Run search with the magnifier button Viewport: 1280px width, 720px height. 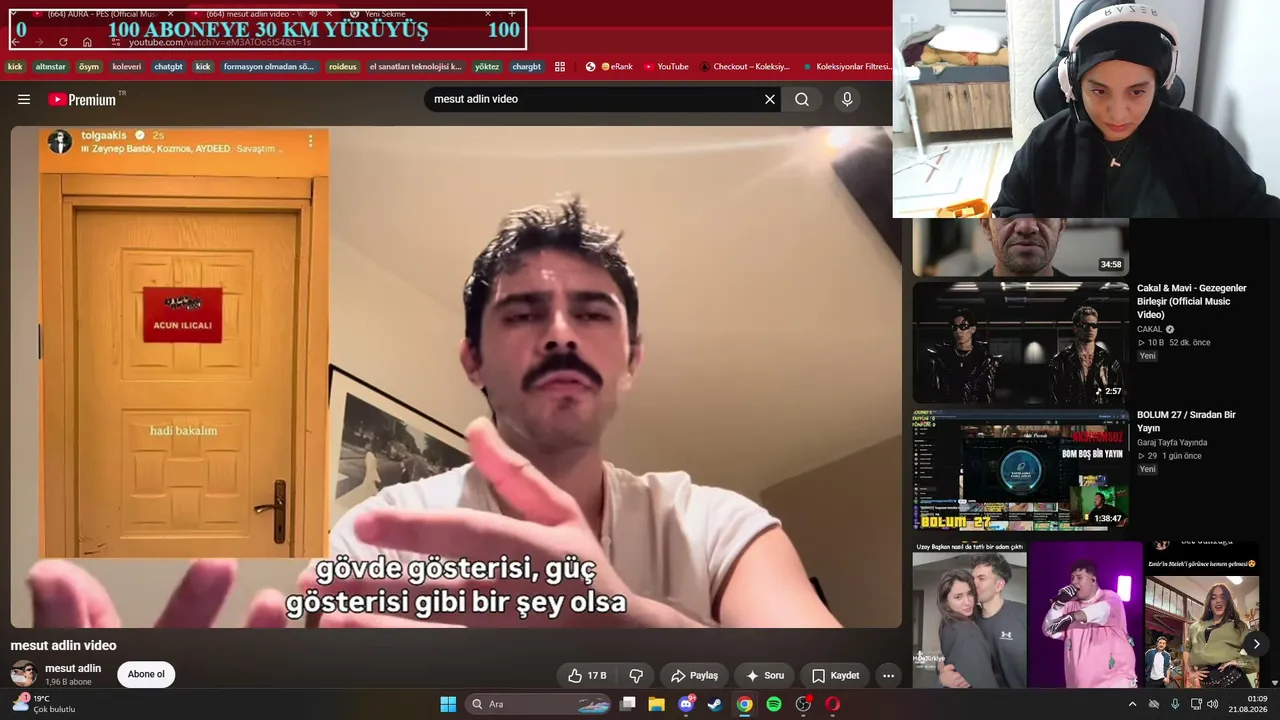(802, 99)
